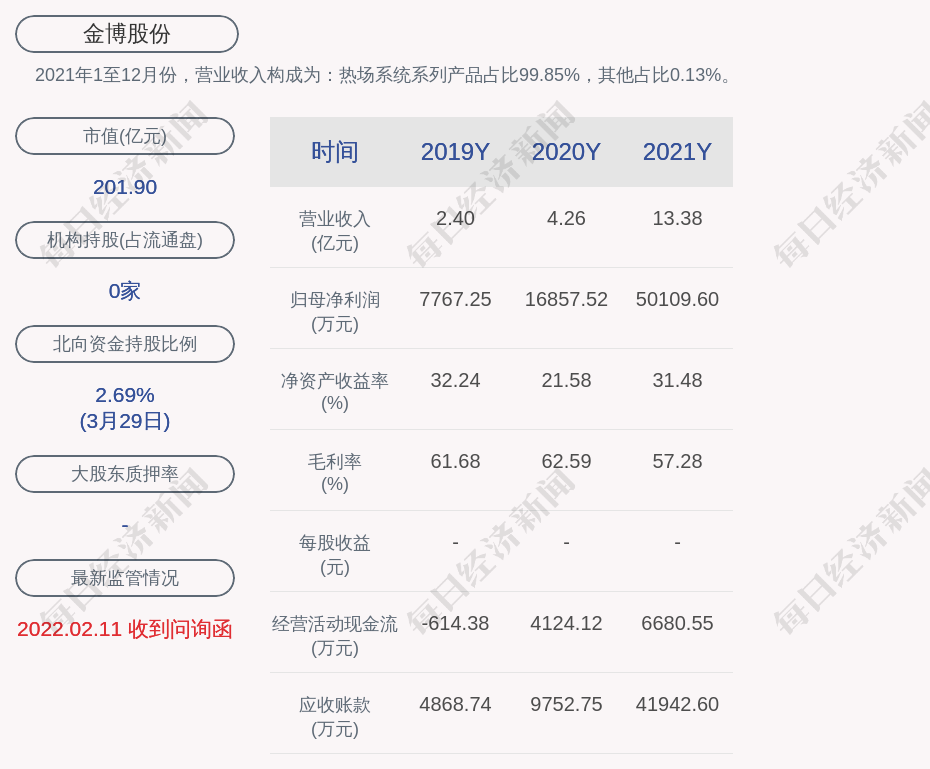Select the 市值(亿元) label pill
Image resolution: width=930 pixels, height=769 pixels.
125,136
